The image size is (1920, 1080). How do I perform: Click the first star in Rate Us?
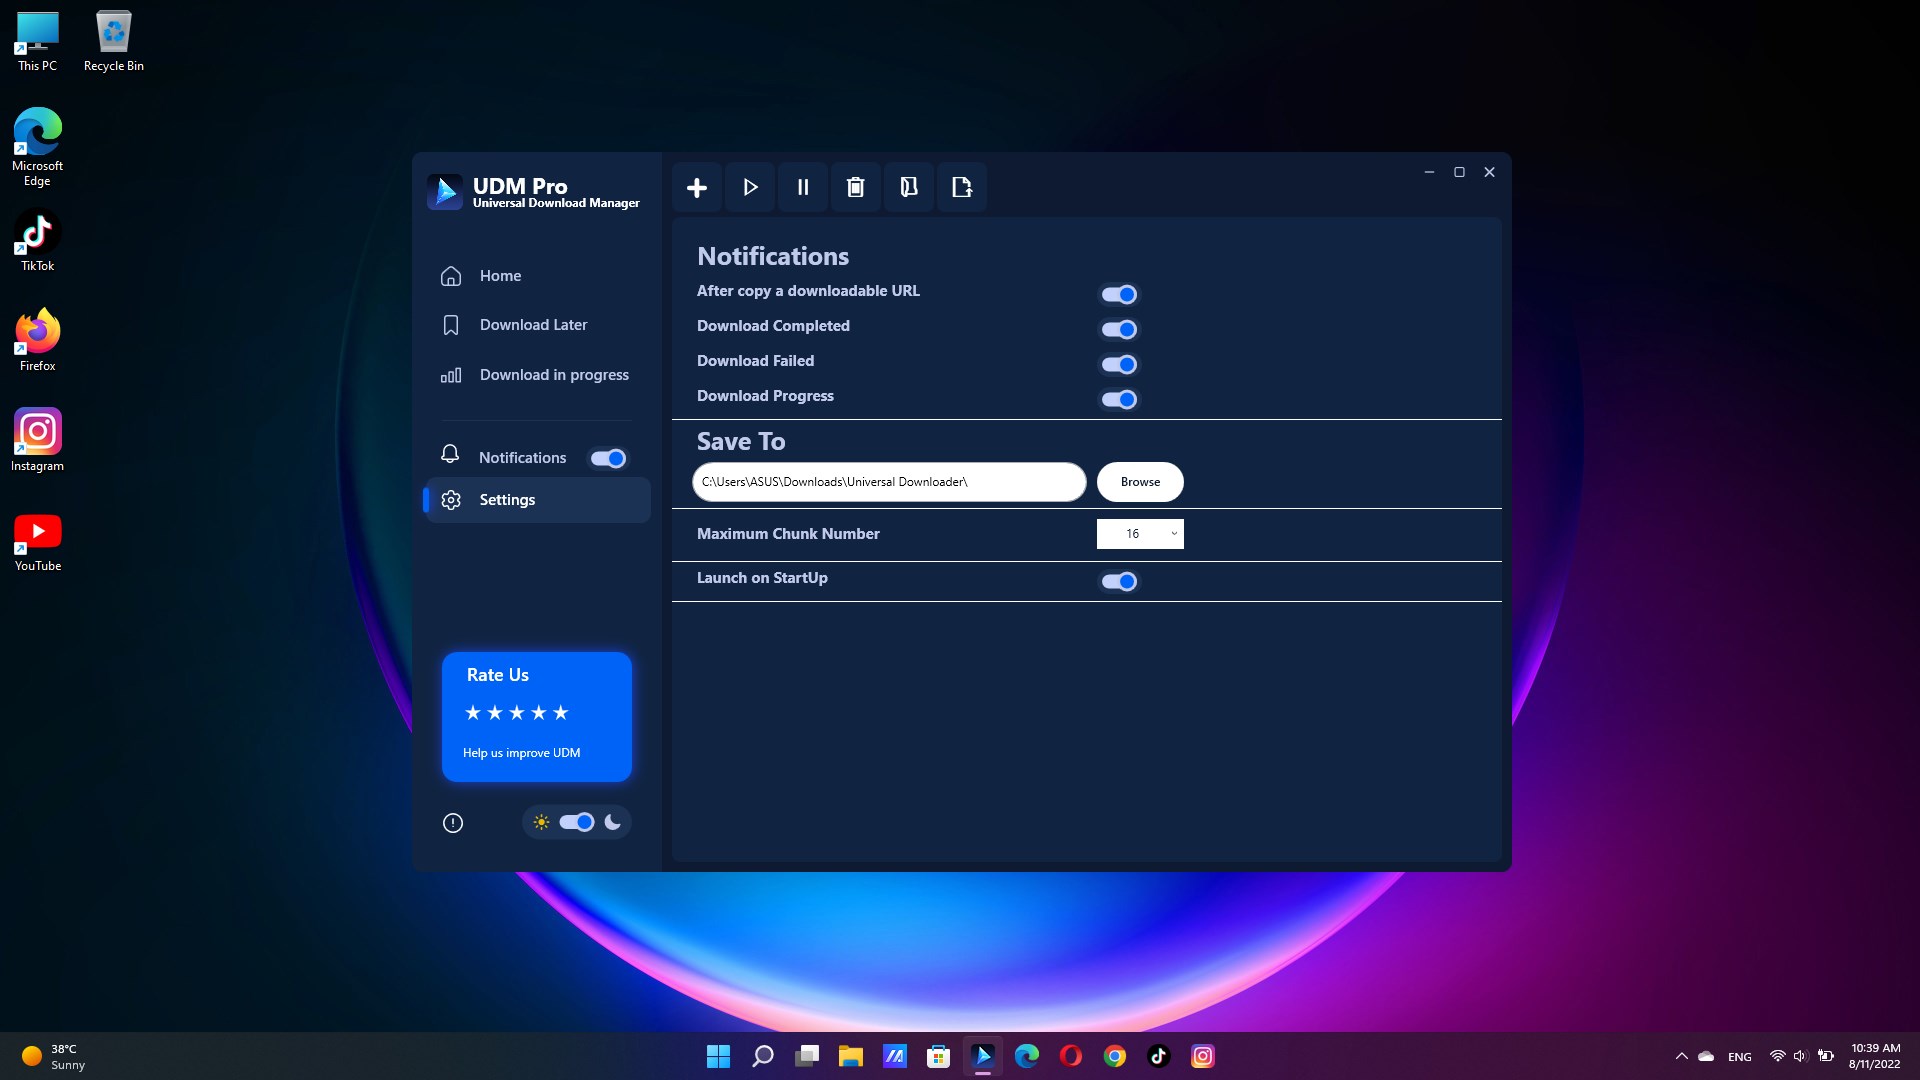[473, 712]
